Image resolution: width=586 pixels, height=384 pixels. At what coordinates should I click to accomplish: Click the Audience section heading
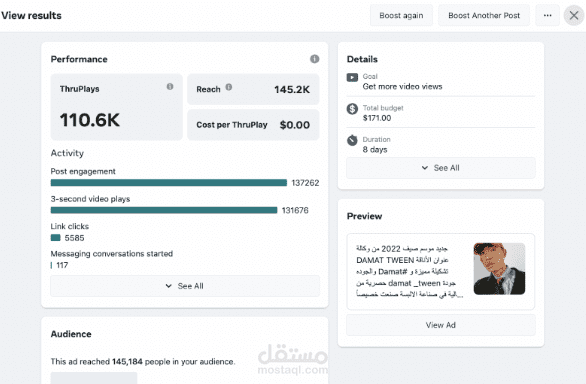click(x=71, y=334)
